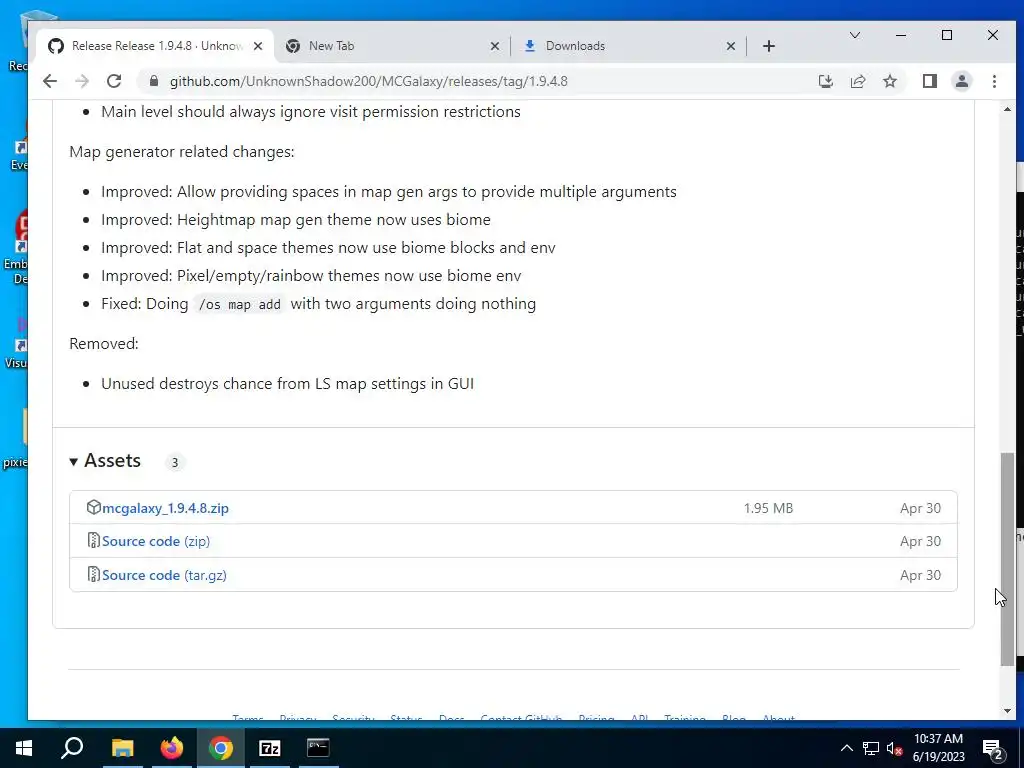1024x768 pixels.
Task: Collapse the Assets section
Action: 105,460
